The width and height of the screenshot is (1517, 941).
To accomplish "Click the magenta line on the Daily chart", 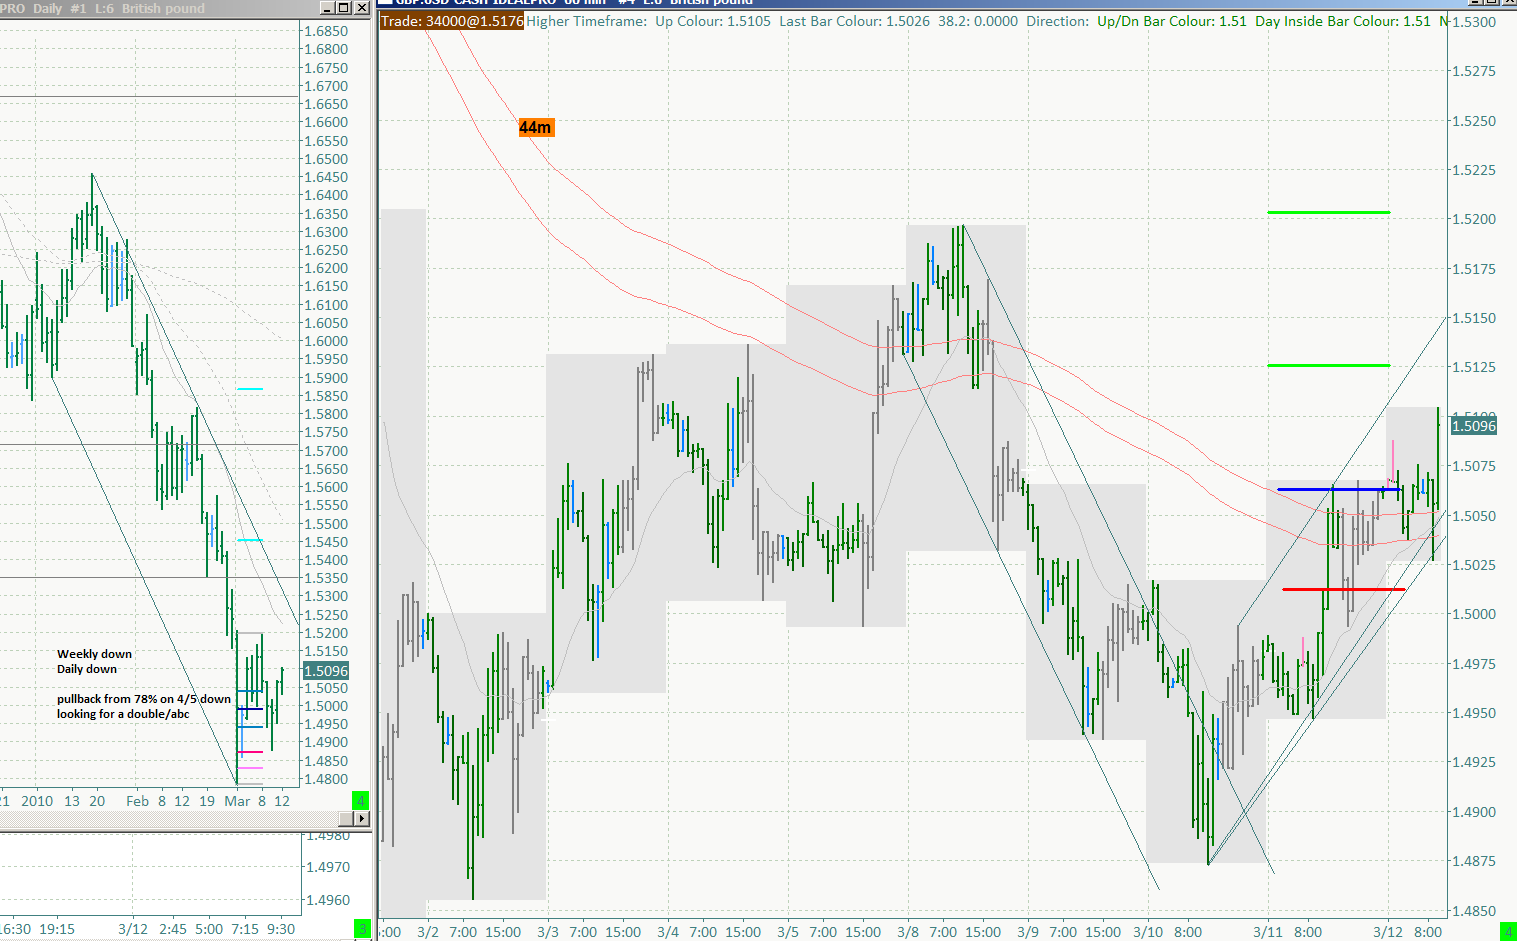I will coord(250,752).
